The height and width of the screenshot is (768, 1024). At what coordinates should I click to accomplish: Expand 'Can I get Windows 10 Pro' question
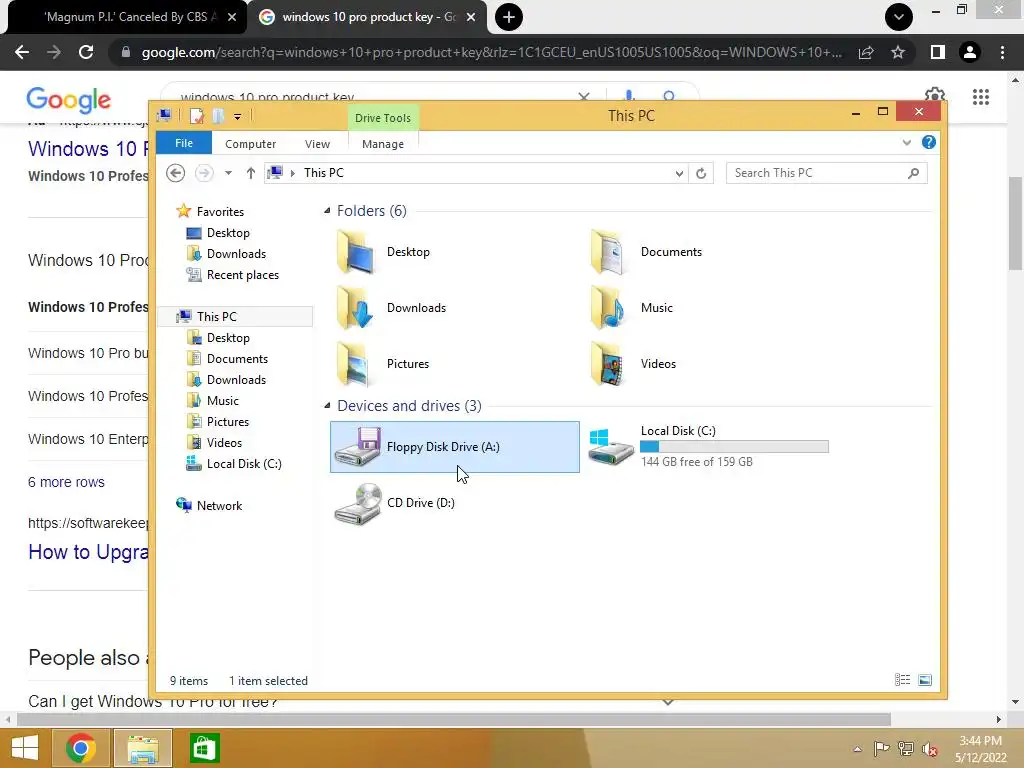[667, 702]
